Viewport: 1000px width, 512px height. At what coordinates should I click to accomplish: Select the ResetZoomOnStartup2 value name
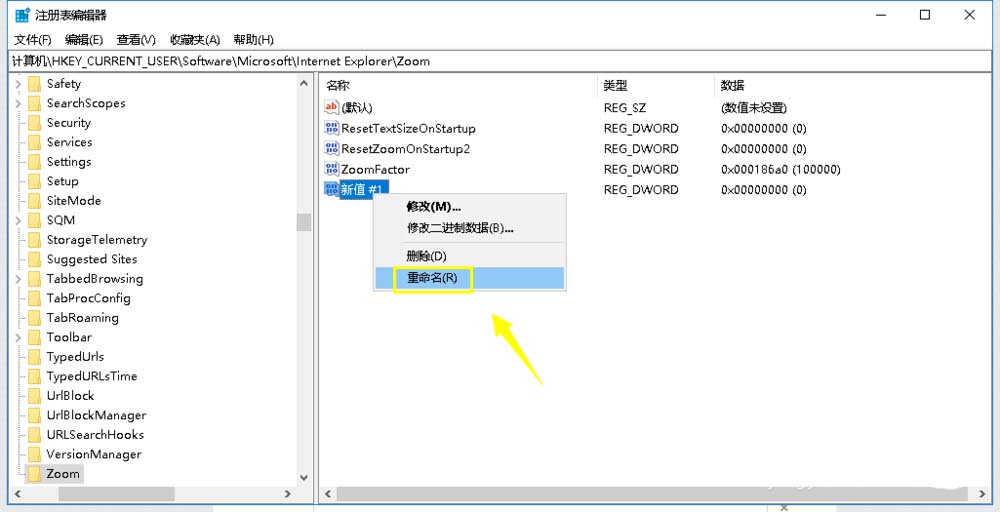tap(406, 149)
